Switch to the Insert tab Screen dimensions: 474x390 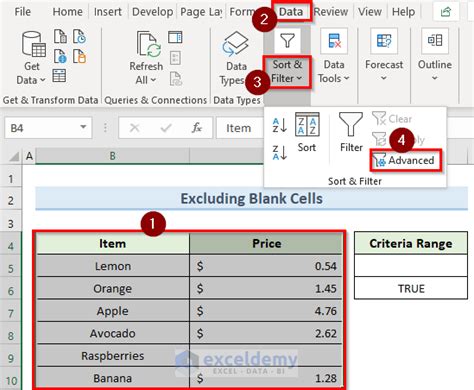(107, 12)
